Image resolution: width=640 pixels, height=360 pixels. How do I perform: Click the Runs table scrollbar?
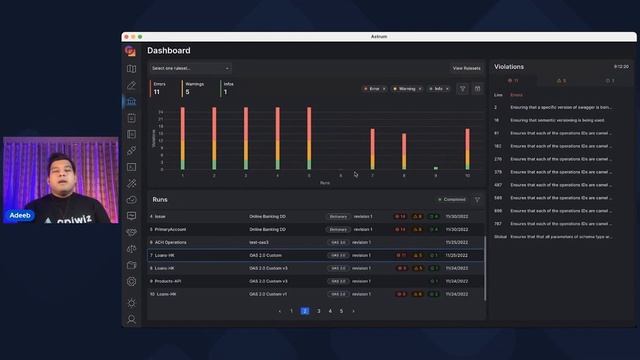[x=485, y=268]
